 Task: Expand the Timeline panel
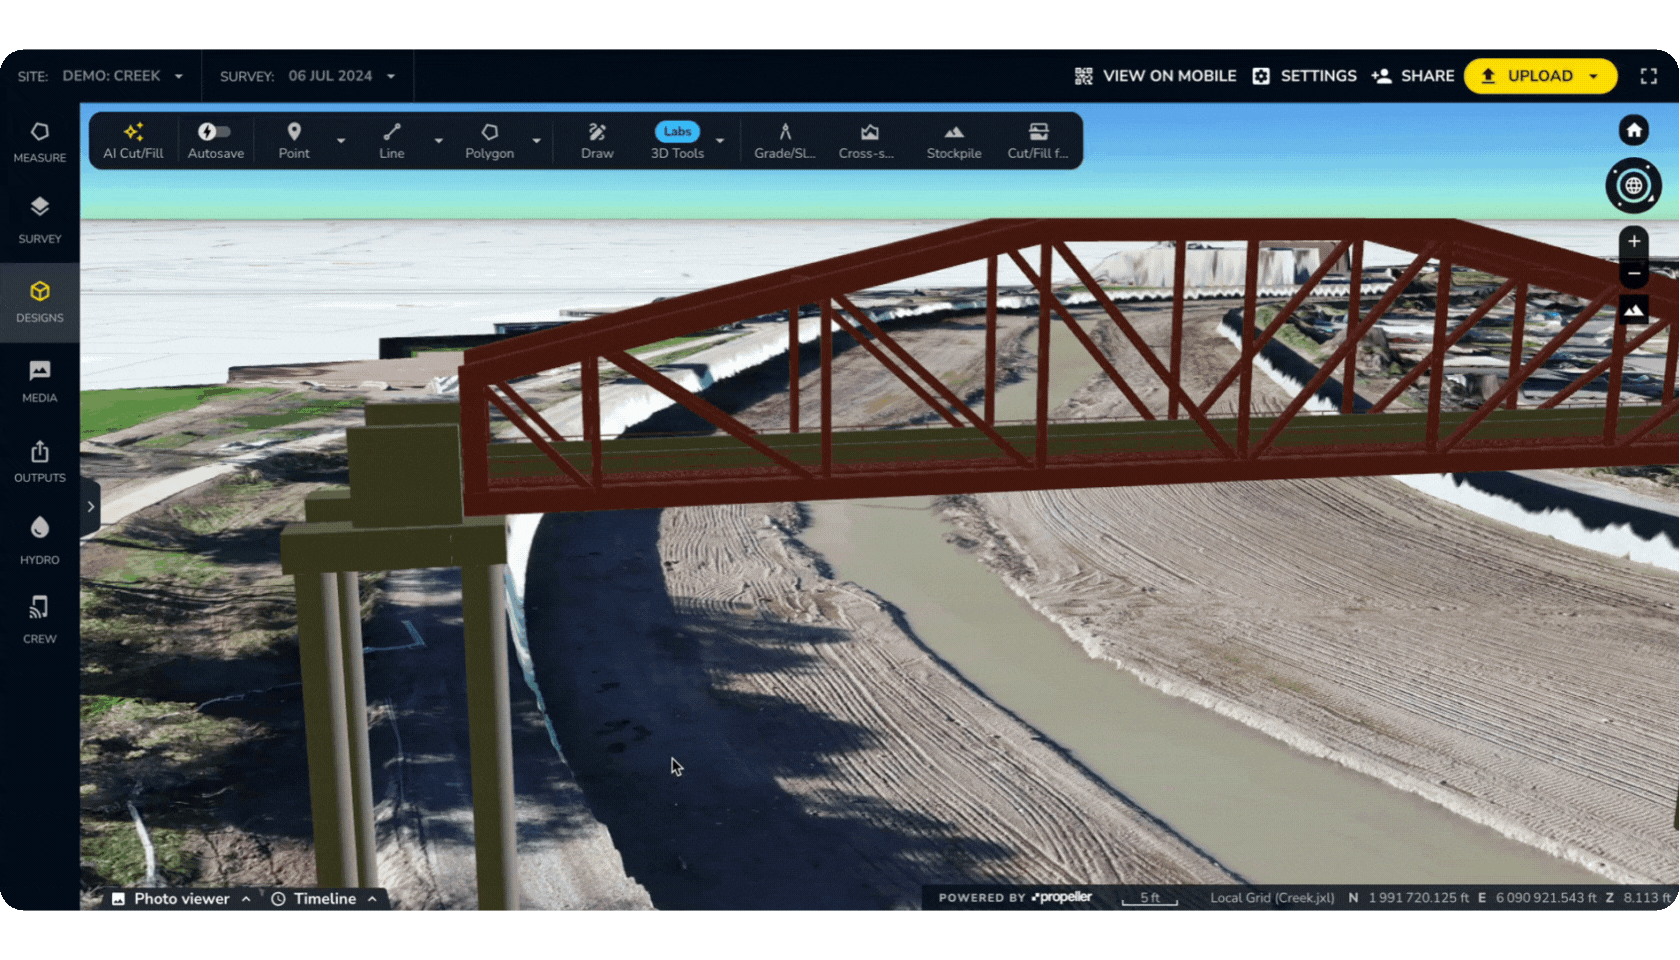click(x=324, y=899)
